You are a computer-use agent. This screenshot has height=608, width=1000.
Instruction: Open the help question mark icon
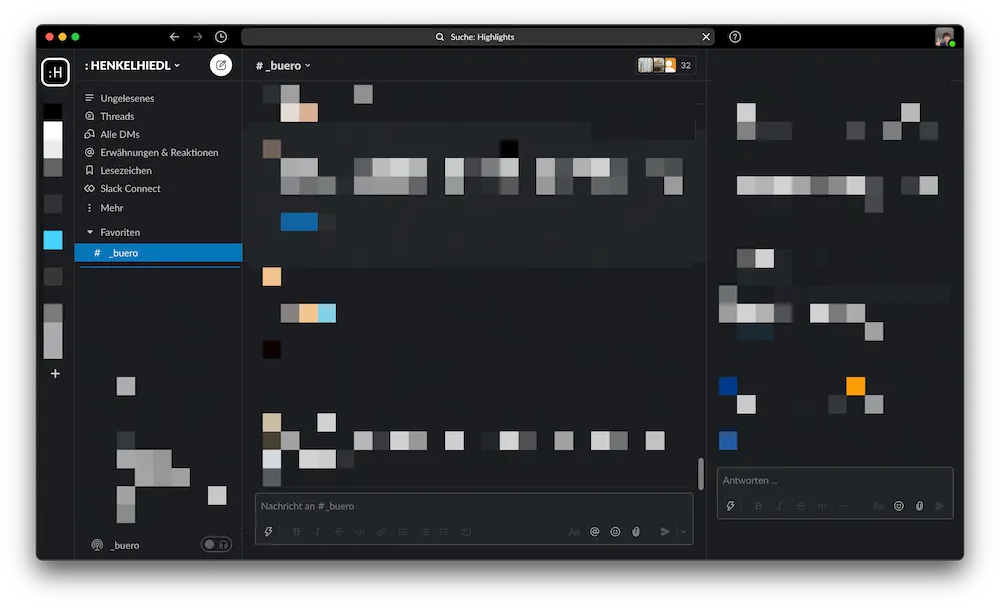[x=735, y=37]
